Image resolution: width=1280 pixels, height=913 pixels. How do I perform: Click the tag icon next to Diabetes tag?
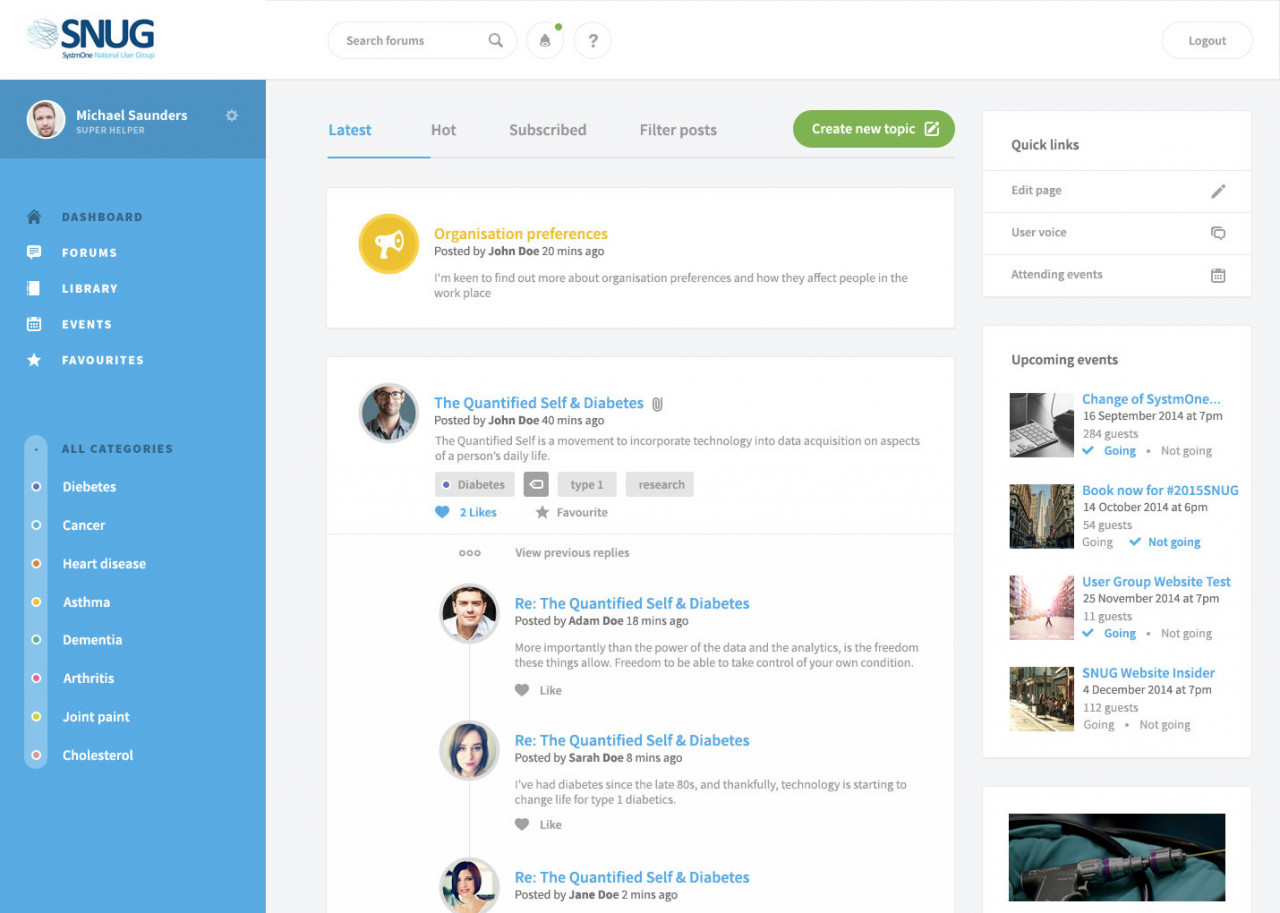536,484
